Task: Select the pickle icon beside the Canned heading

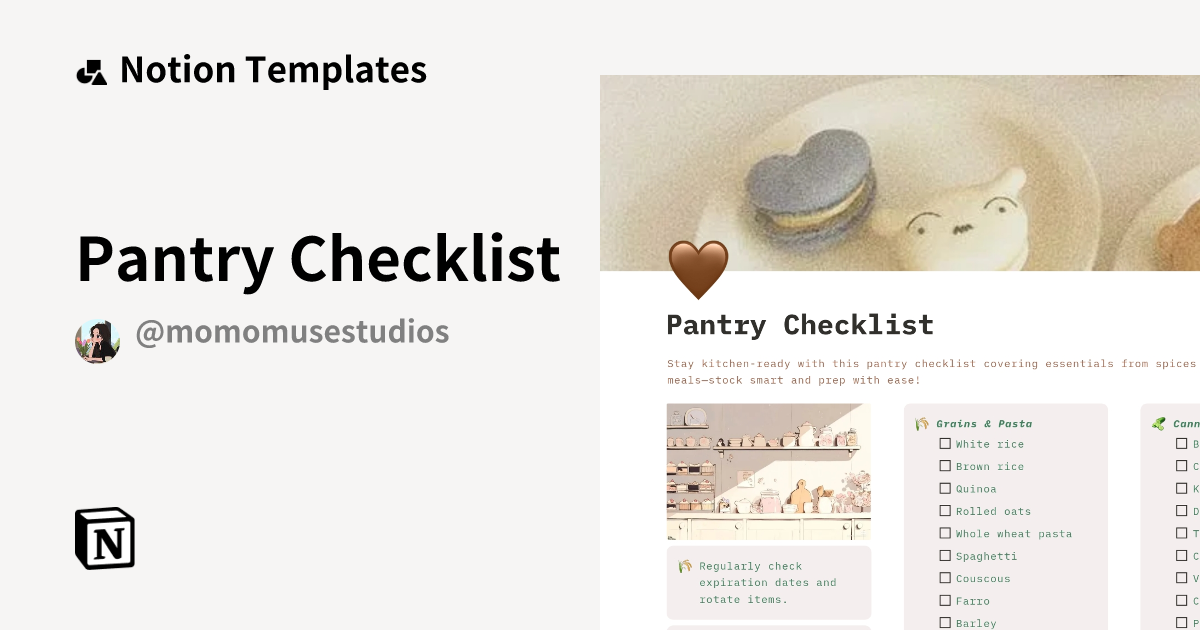Action: pyautogui.click(x=1156, y=423)
